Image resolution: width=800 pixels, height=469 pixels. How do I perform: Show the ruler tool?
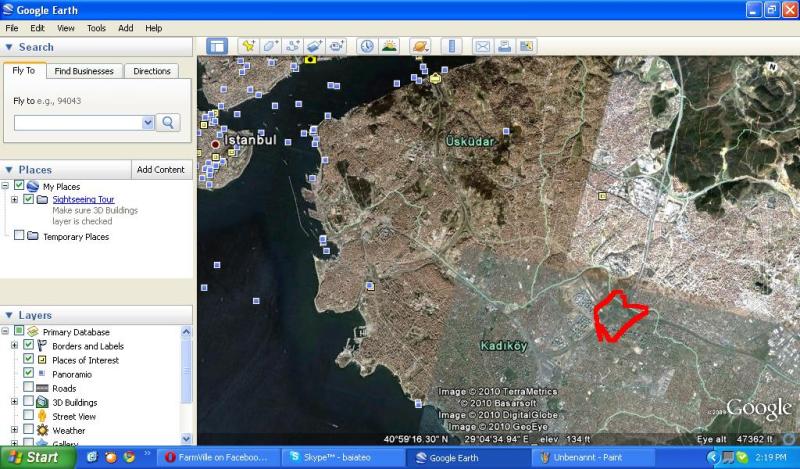click(452, 46)
